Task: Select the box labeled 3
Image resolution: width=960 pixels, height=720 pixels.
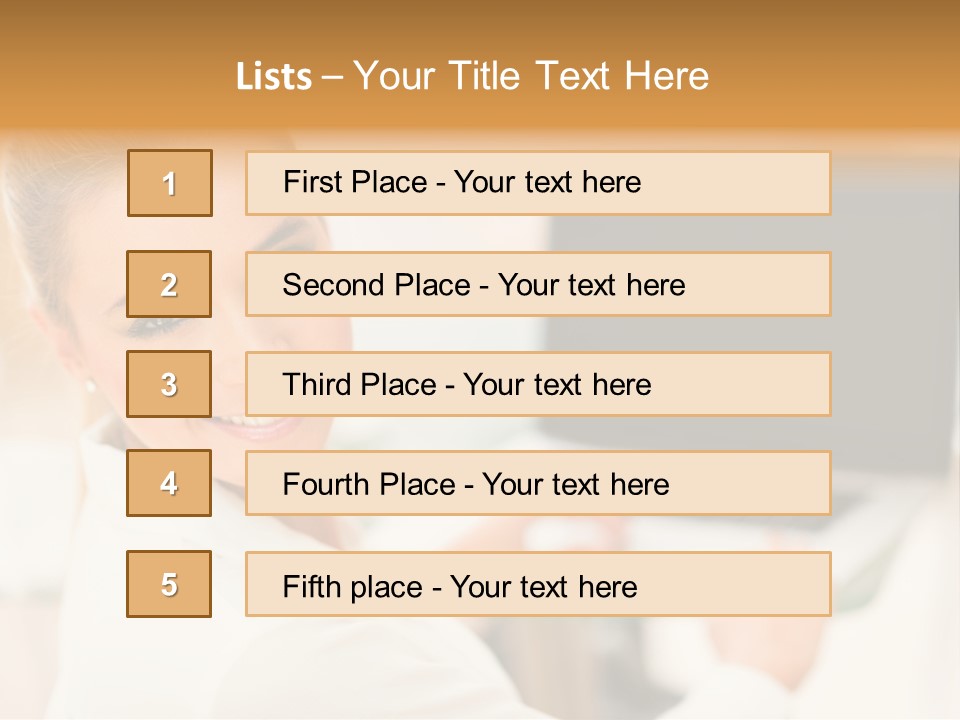Action: (x=169, y=384)
